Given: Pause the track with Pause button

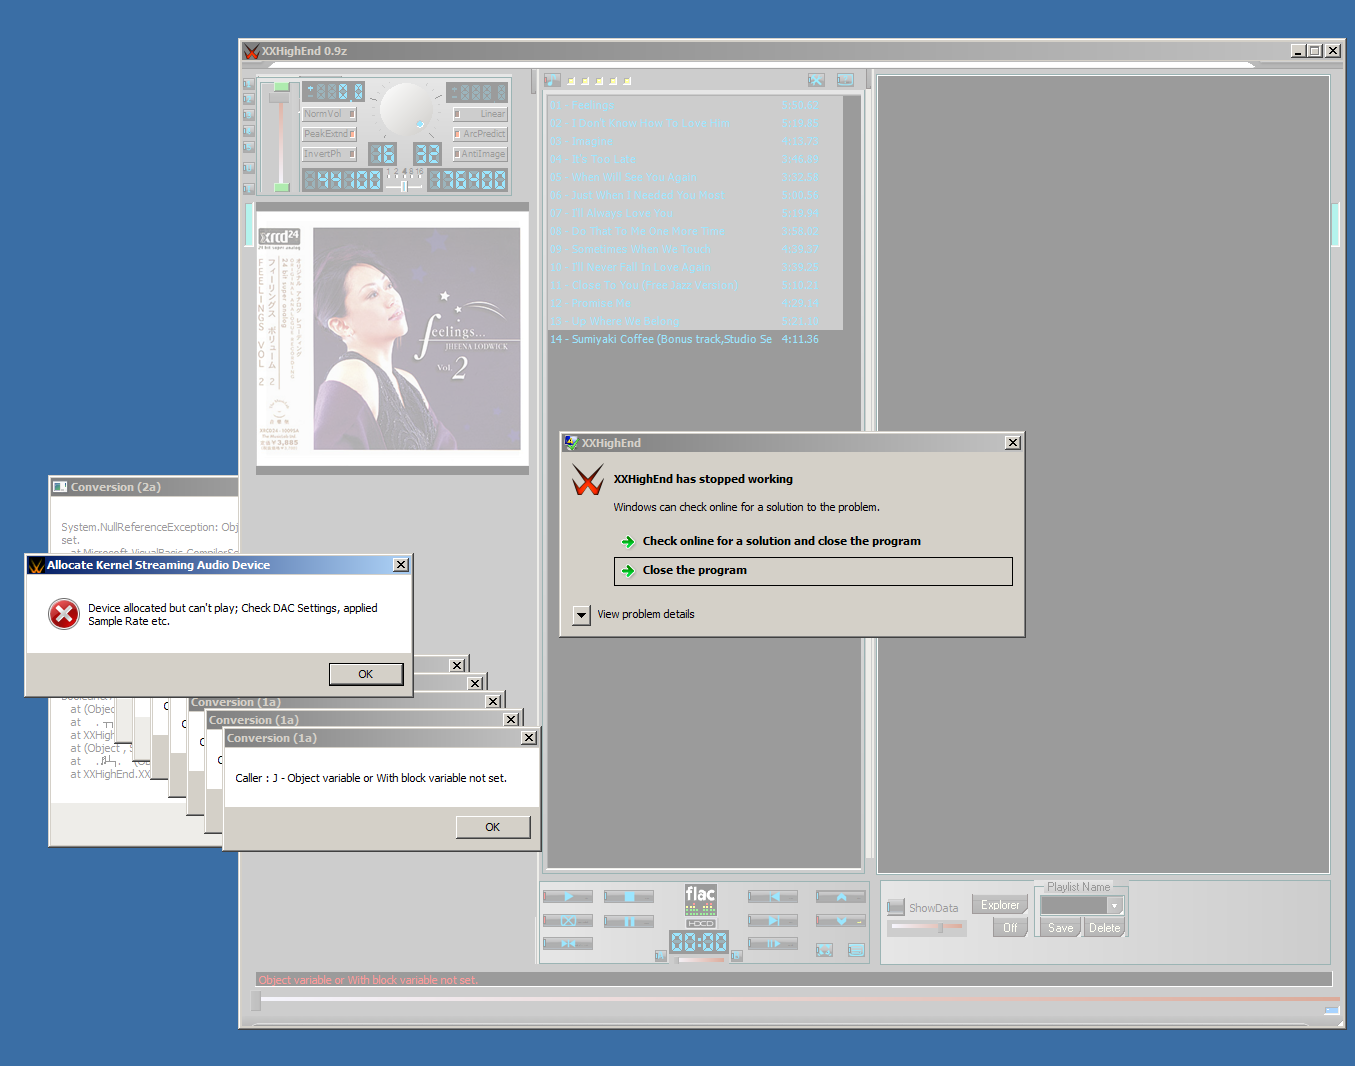Looking at the screenshot, I should (629, 921).
